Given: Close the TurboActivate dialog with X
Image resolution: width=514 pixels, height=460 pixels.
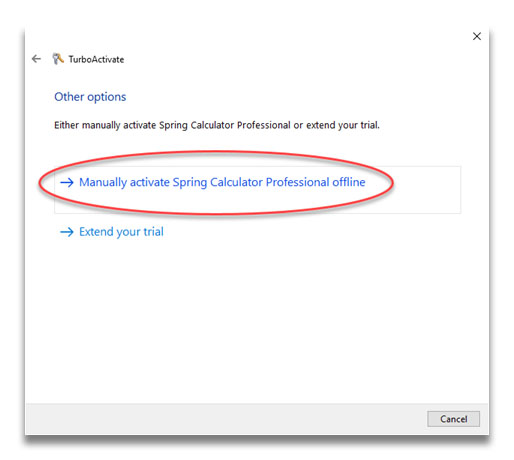Looking at the screenshot, I should pyautogui.click(x=477, y=36).
